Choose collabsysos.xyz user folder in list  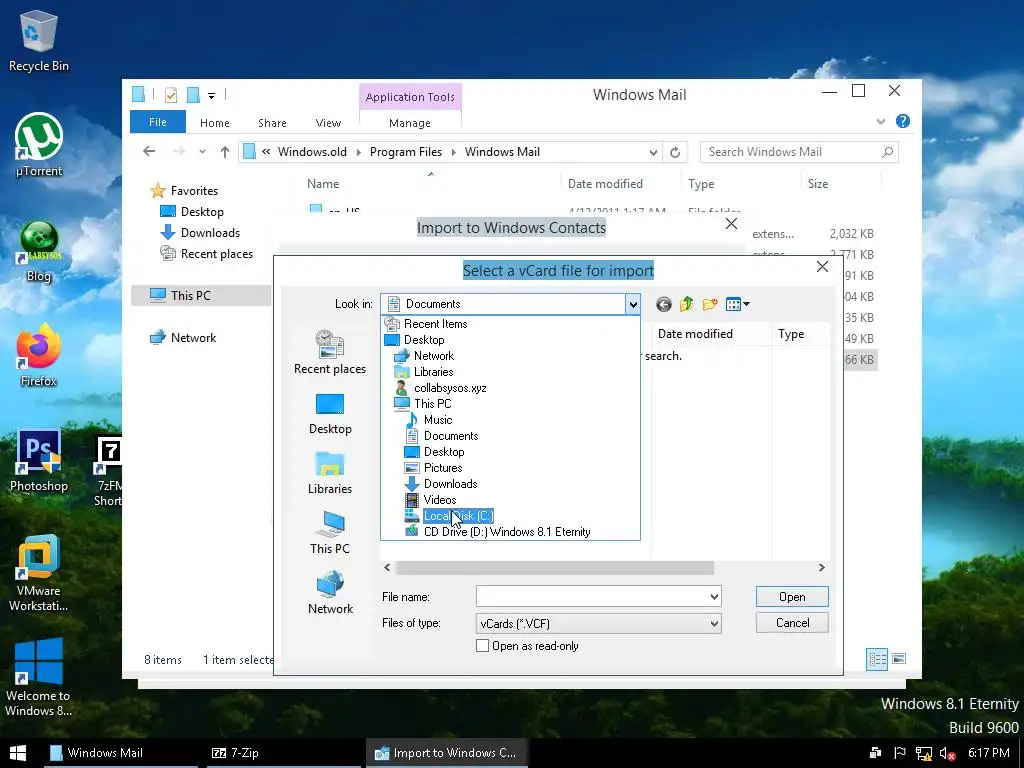point(450,388)
